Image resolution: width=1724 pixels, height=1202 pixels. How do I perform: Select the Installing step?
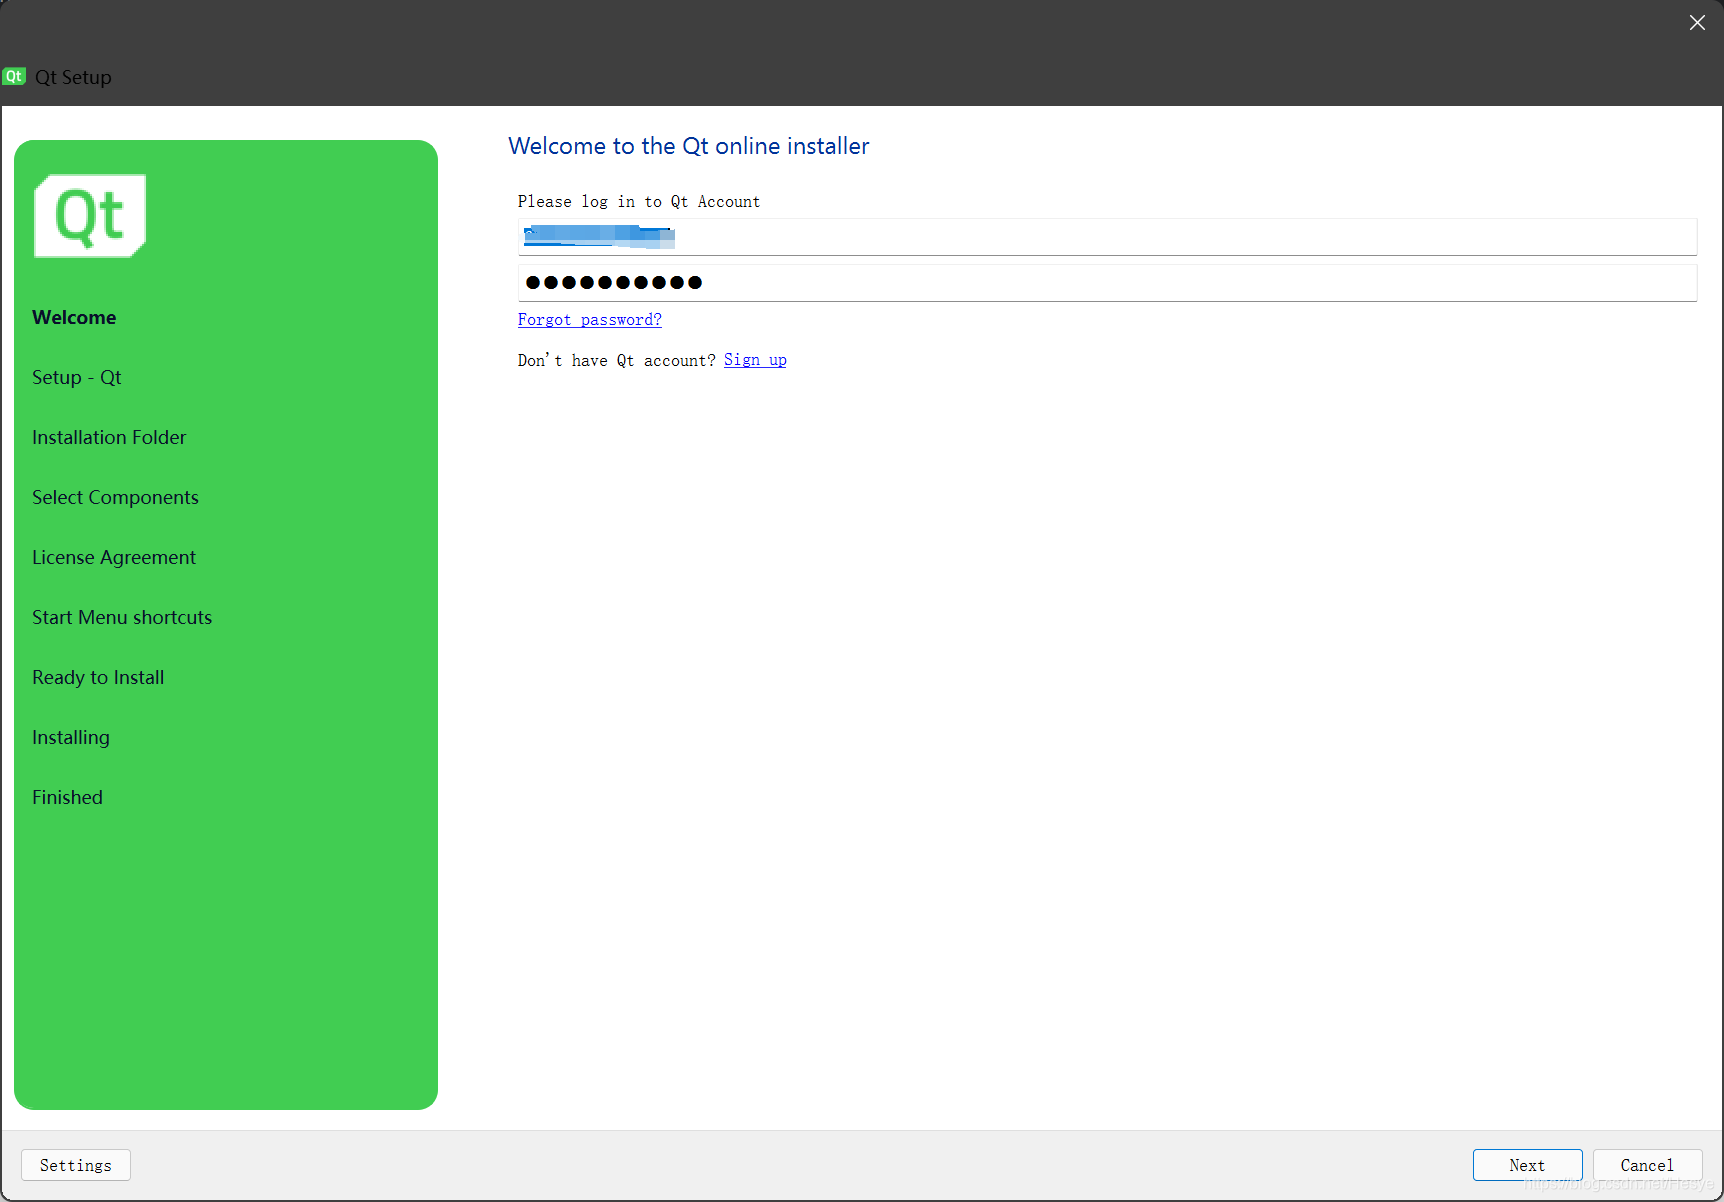click(x=71, y=737)
